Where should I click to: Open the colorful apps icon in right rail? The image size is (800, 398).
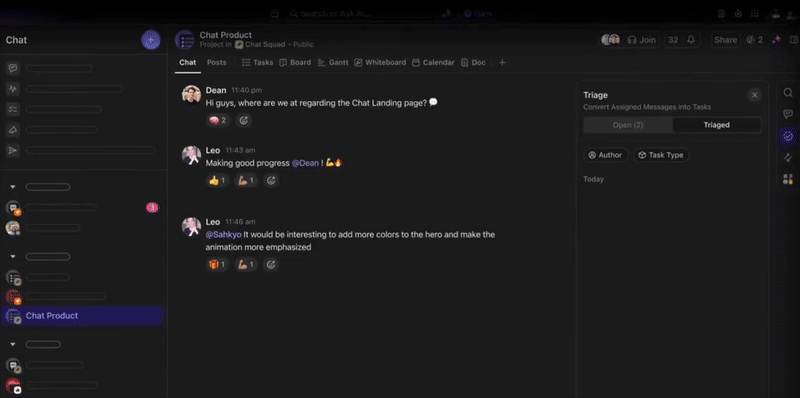(x=788, y=179)
